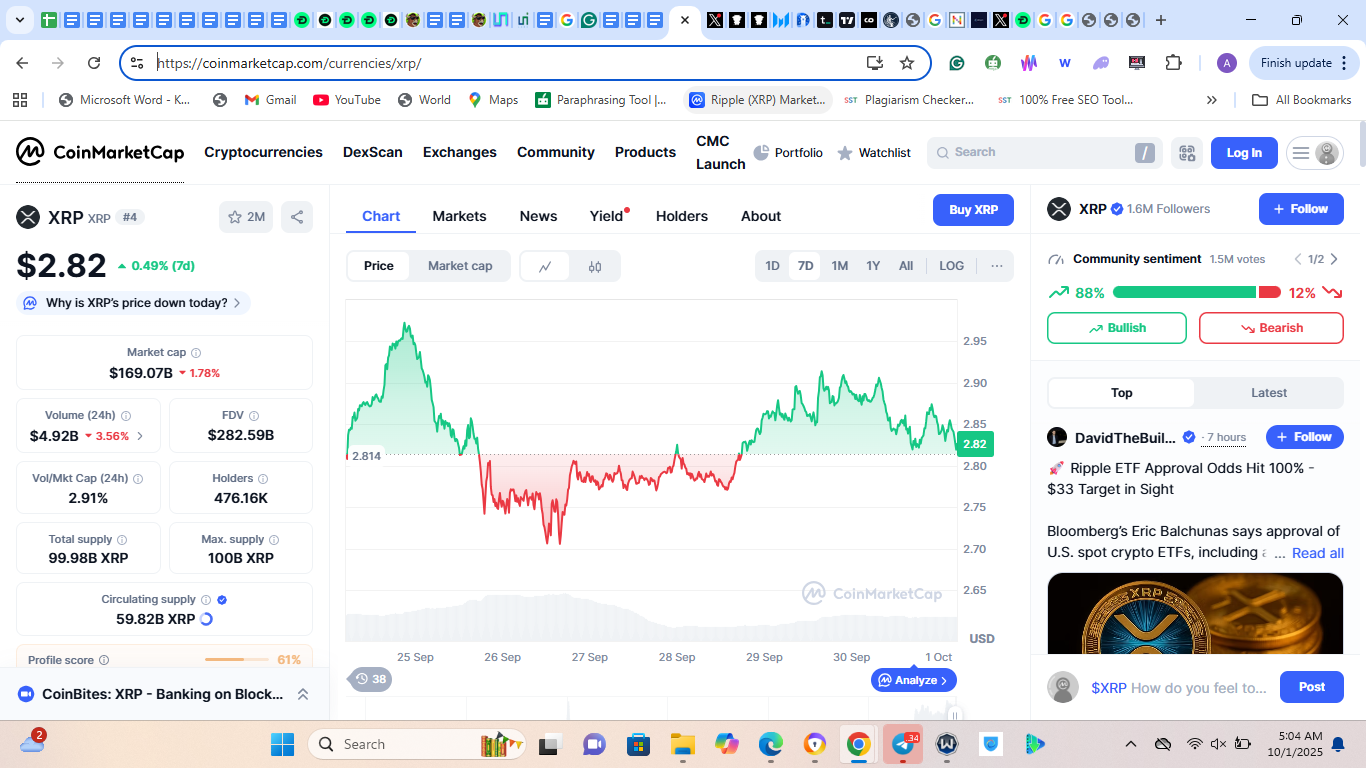Viewport: 1366px width, 768px height.
Task: Select the line chart view icon
Action: click(545, 266)
